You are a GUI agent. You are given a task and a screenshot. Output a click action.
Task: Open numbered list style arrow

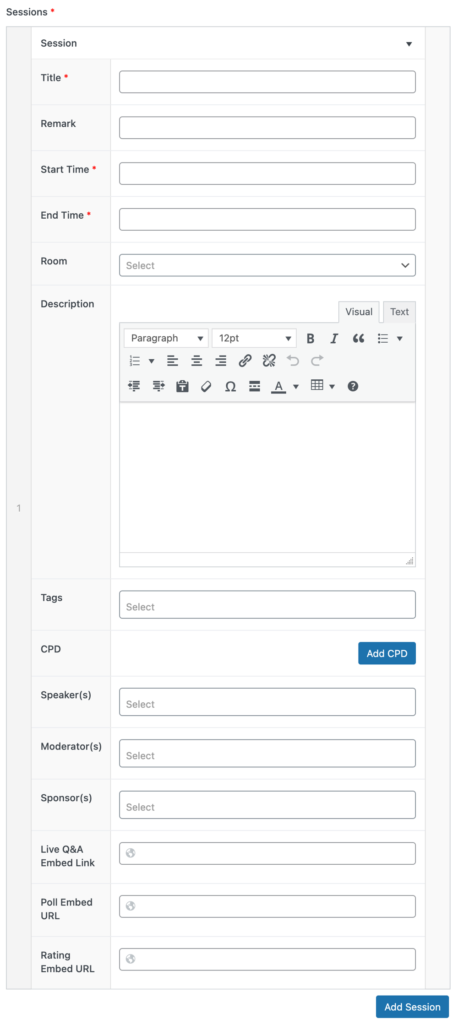click(x=152, y=360)
